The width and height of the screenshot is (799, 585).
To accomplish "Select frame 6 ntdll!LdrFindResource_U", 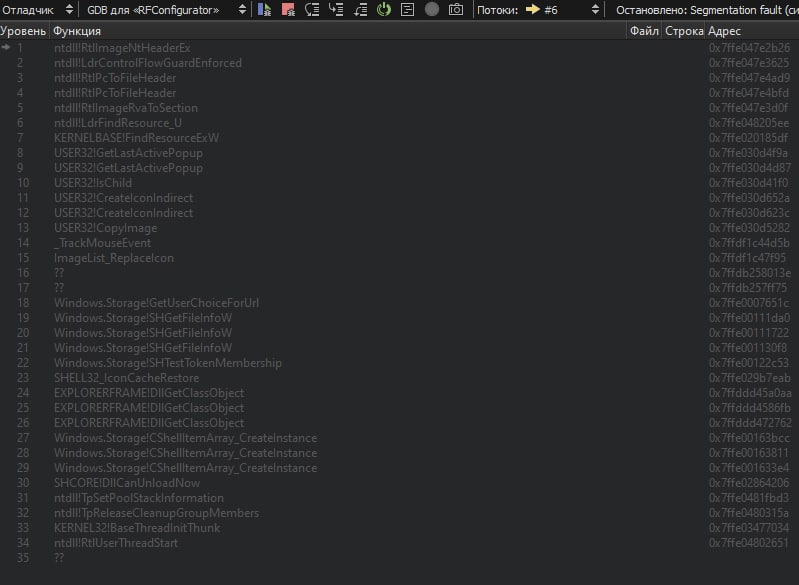I will click(400, 123).
